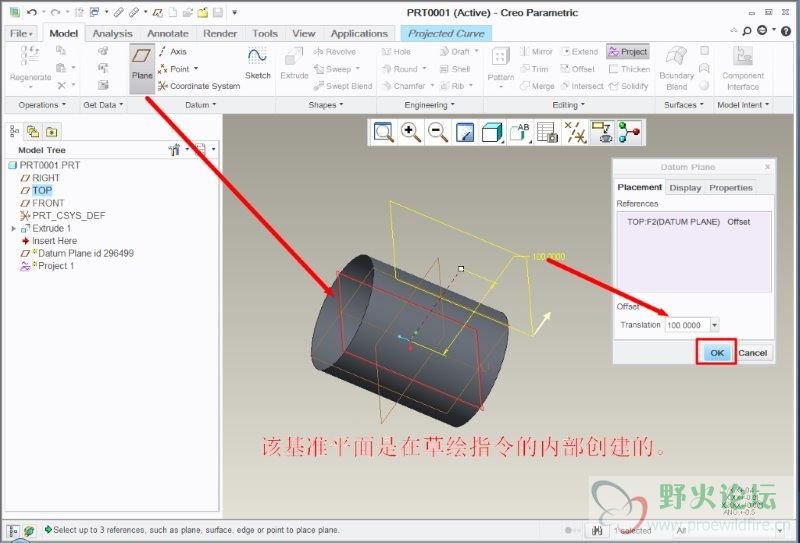The image size is (800, 543).
Task: Expand the Engineering group menu
Action: click(x=429, y=105)
